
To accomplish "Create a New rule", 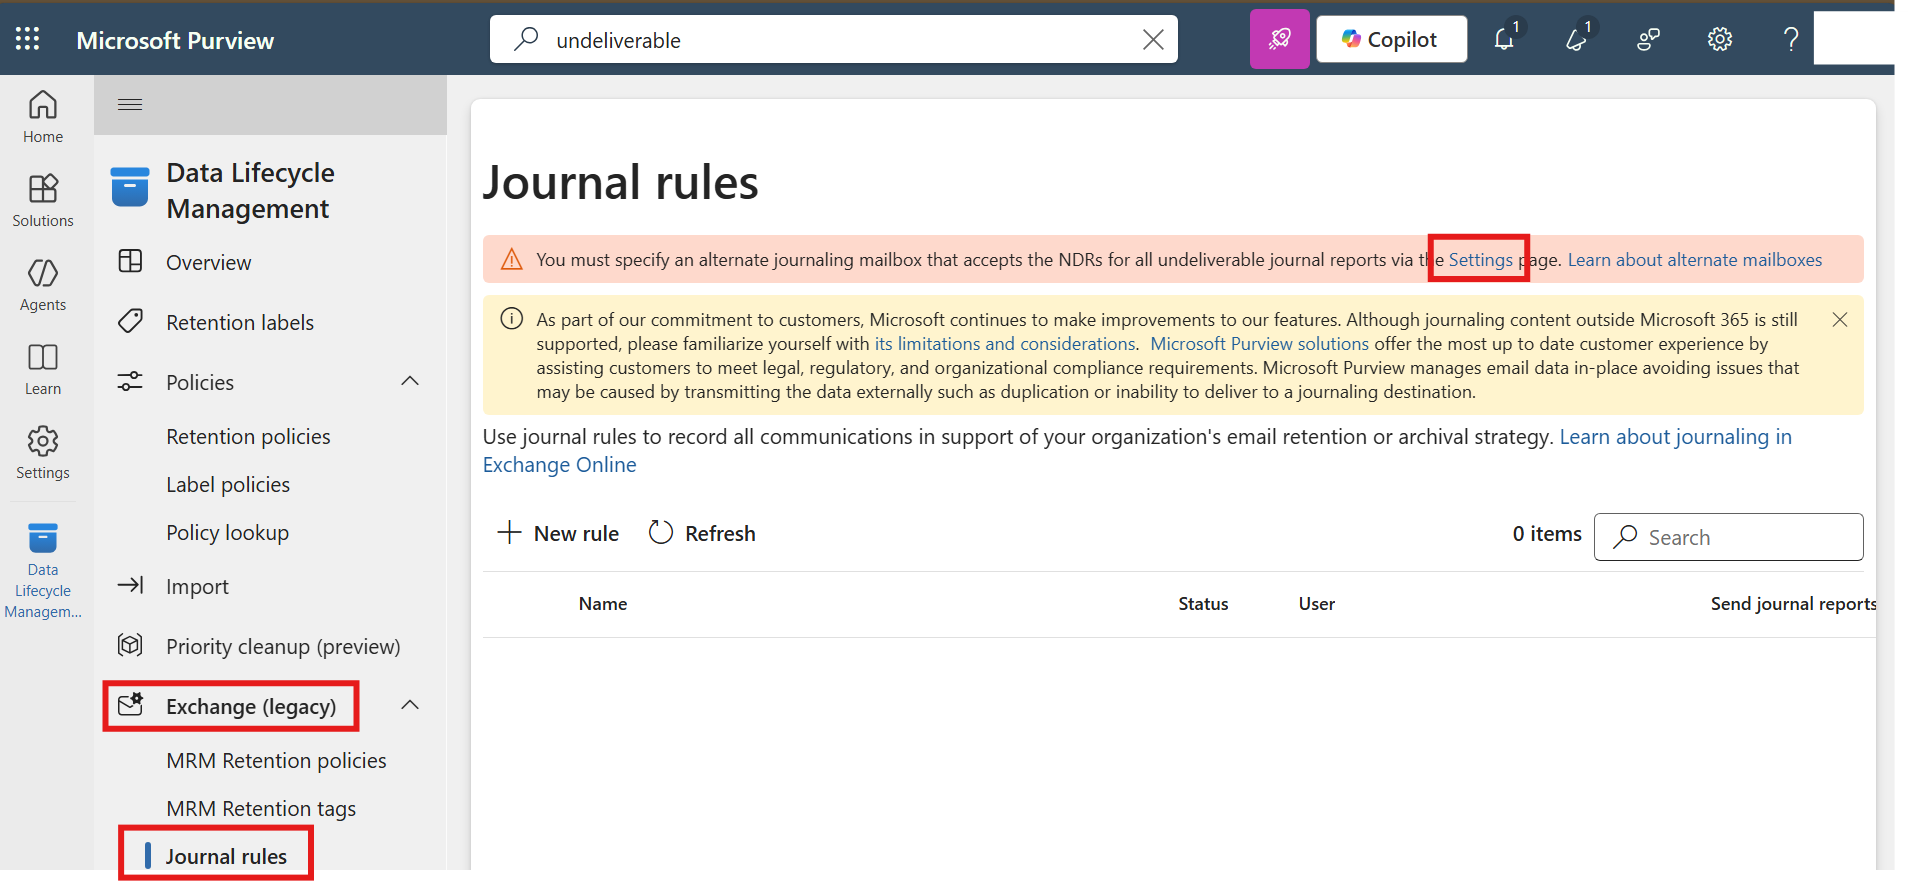I will click(x=558, y=533).
